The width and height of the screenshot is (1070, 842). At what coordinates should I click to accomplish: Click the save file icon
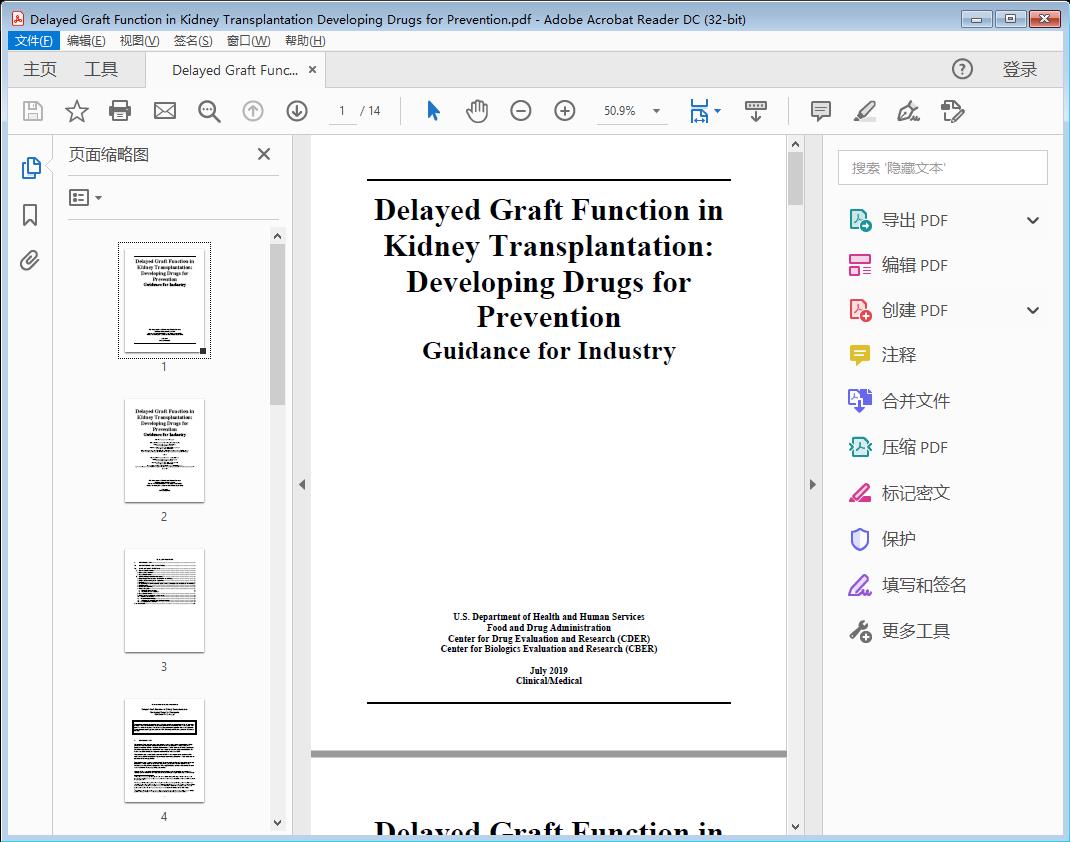point(31,111)
